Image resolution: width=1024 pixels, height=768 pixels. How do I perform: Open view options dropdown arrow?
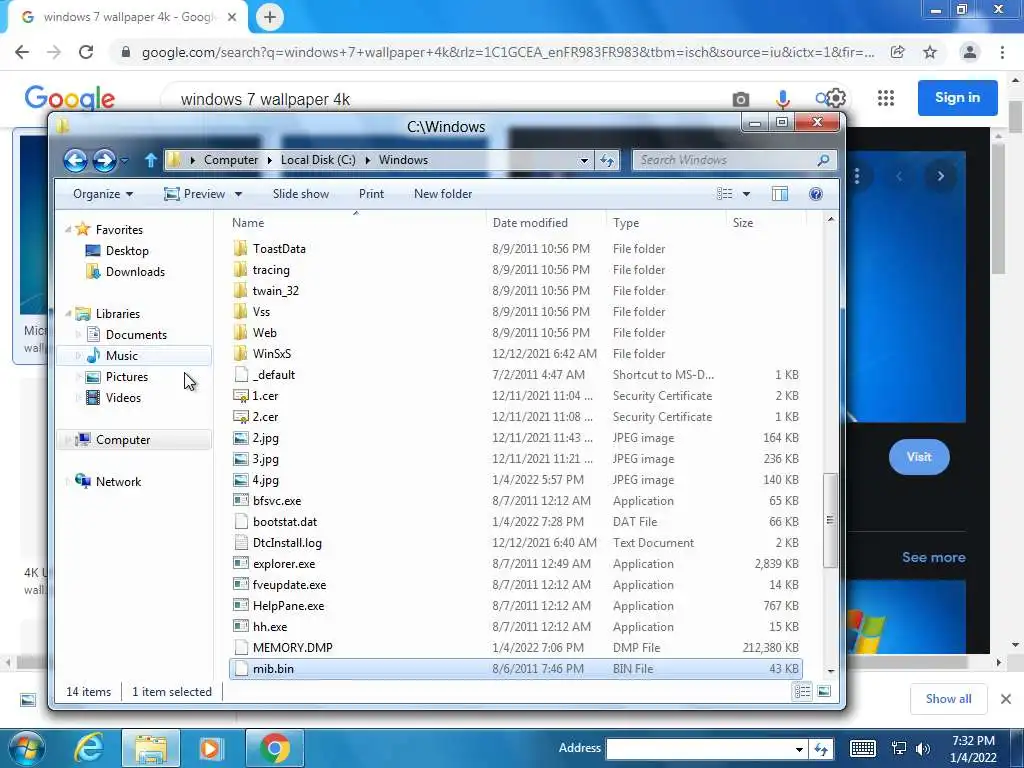pos(746,194)
